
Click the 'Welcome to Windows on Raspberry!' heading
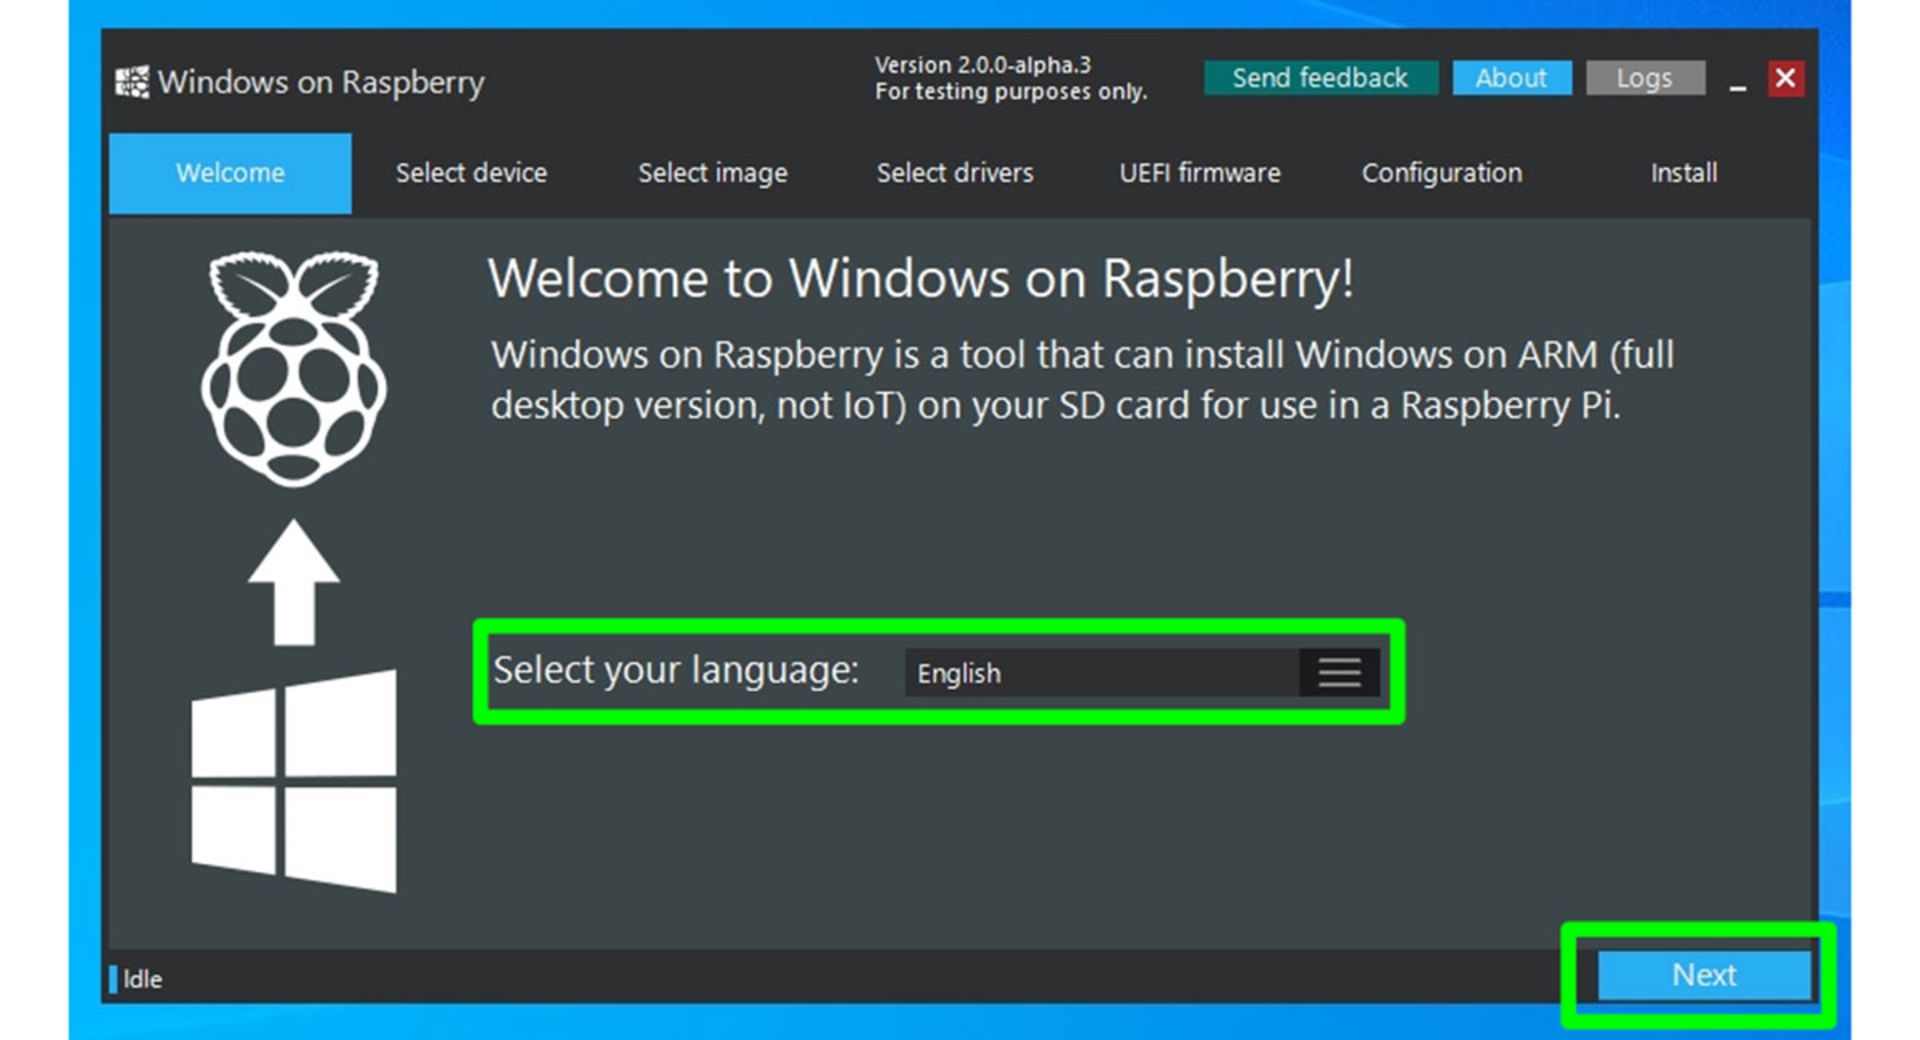(921, 279)
